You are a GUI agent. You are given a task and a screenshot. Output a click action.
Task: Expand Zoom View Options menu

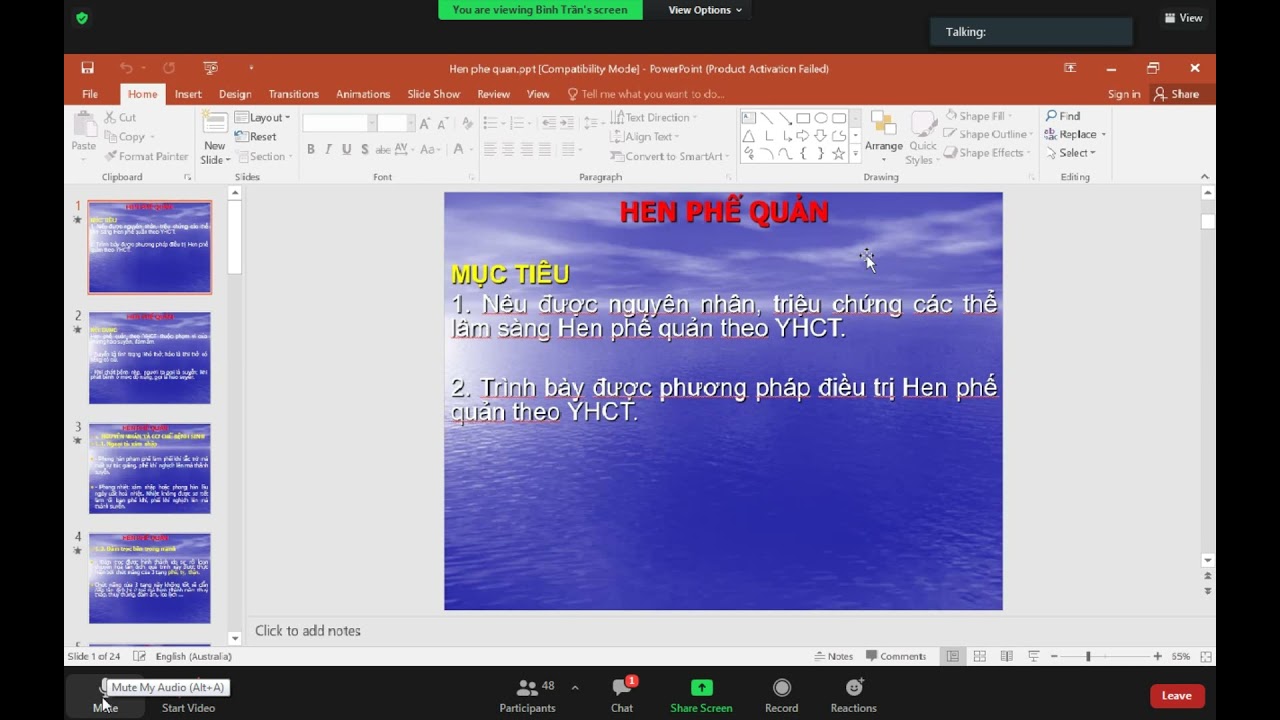pos(705,10)
